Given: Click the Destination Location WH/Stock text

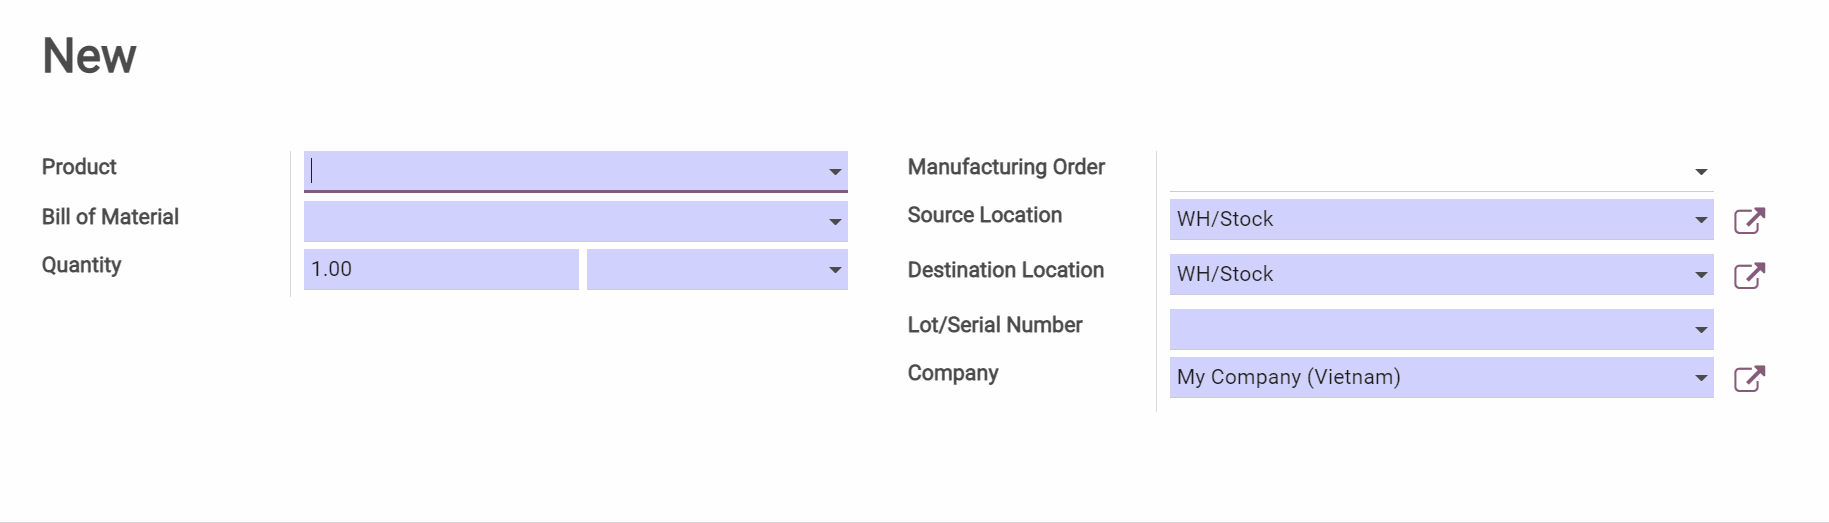Looking at the screenshot, I should (1226, 274).
